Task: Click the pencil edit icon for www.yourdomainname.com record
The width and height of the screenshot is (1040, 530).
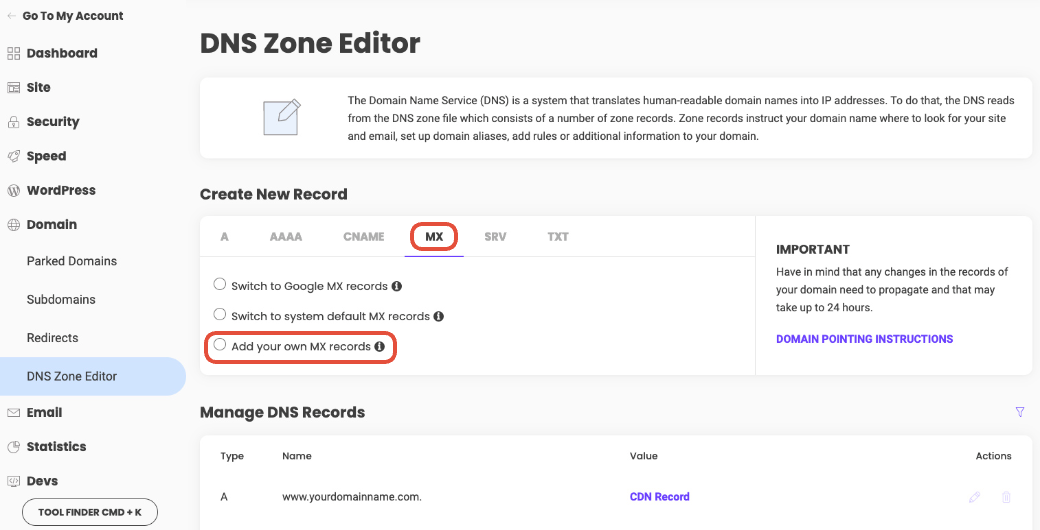Action: (x=974, y=497)
